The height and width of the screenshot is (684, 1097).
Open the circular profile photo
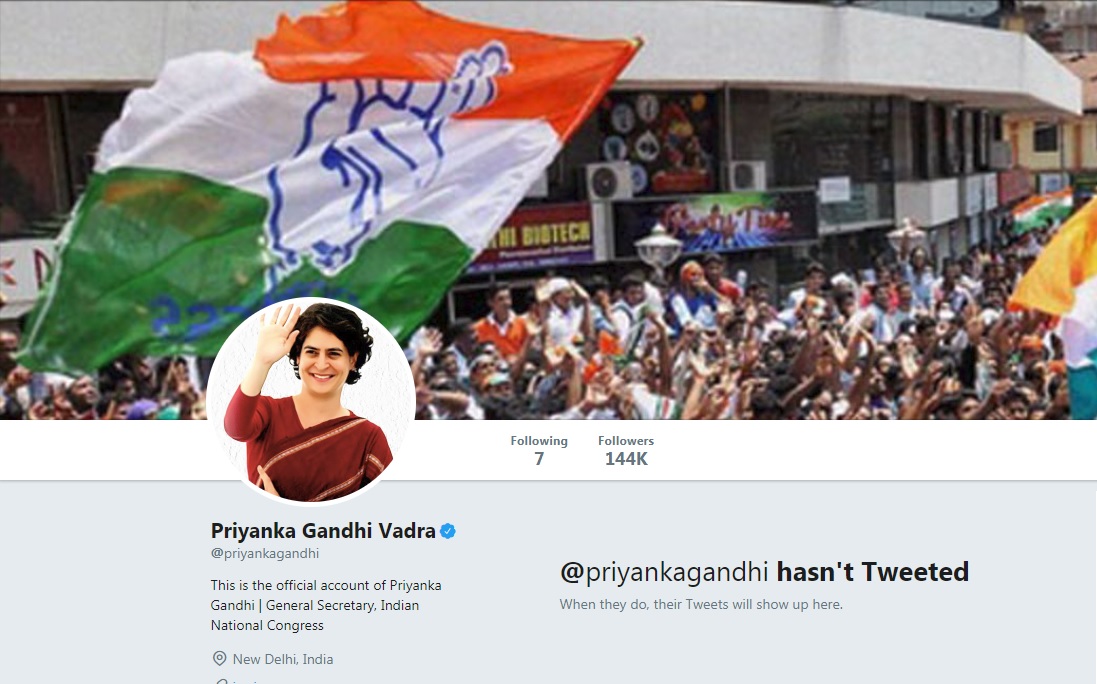click(x=311, y=401)
